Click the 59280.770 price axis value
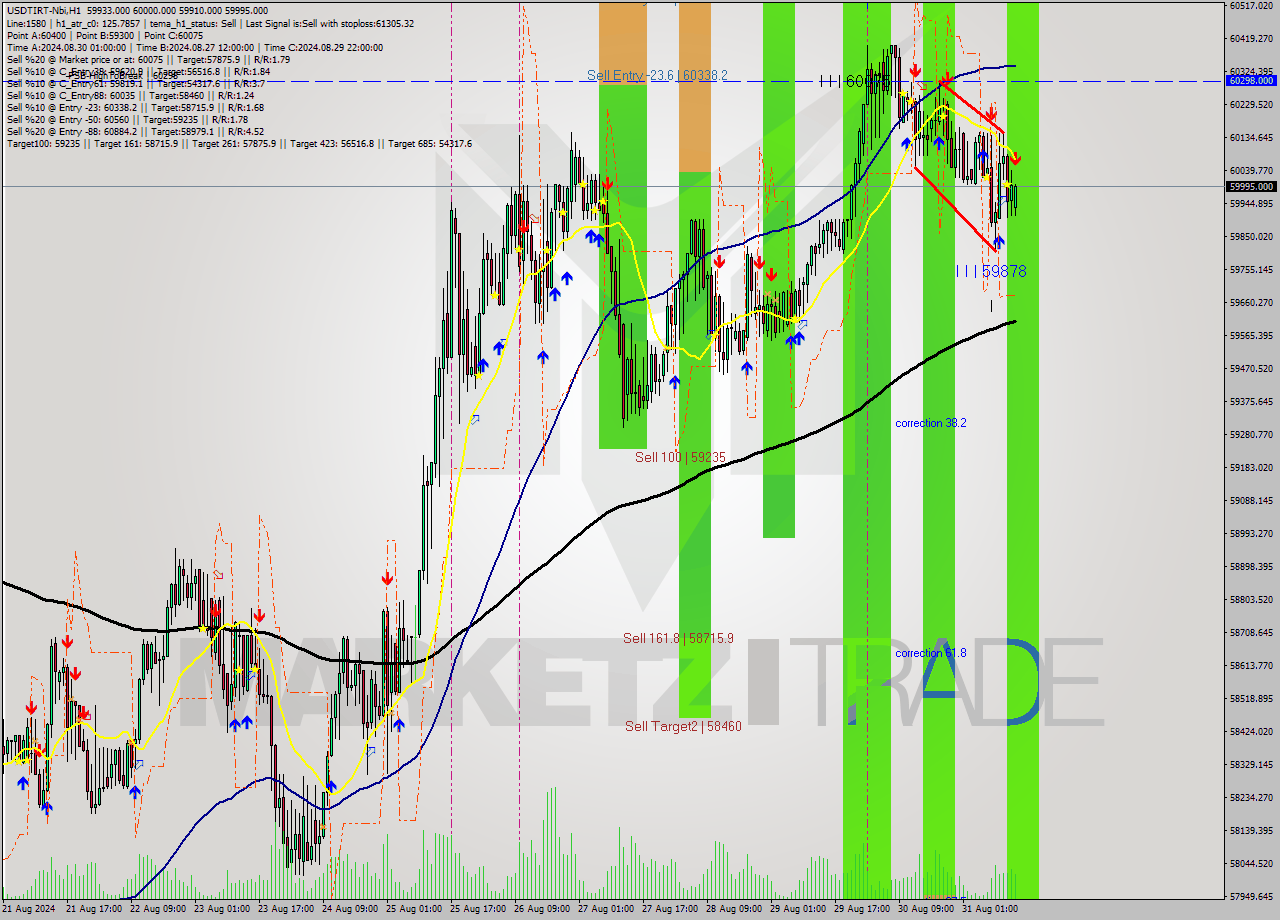The image size is (1280, 920). [1252, 434]
